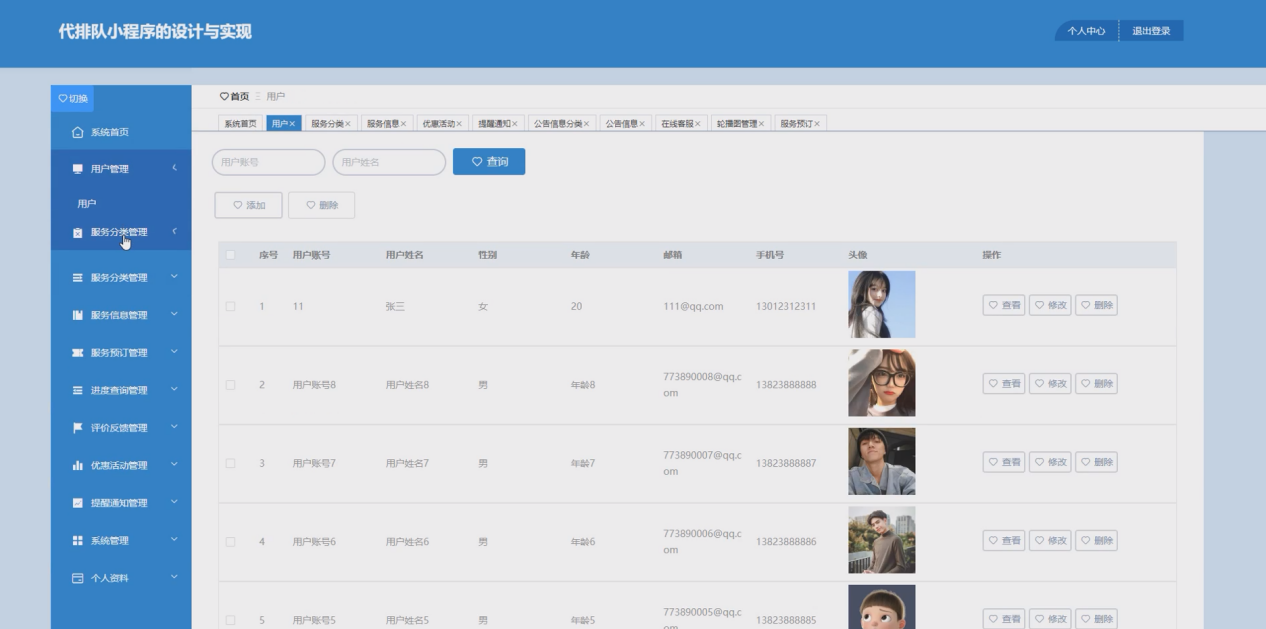Click the bar chart icon for 优惠活动管理
Image resolution: width=1266 pixels, height=629 pixels.
point(77,465)
